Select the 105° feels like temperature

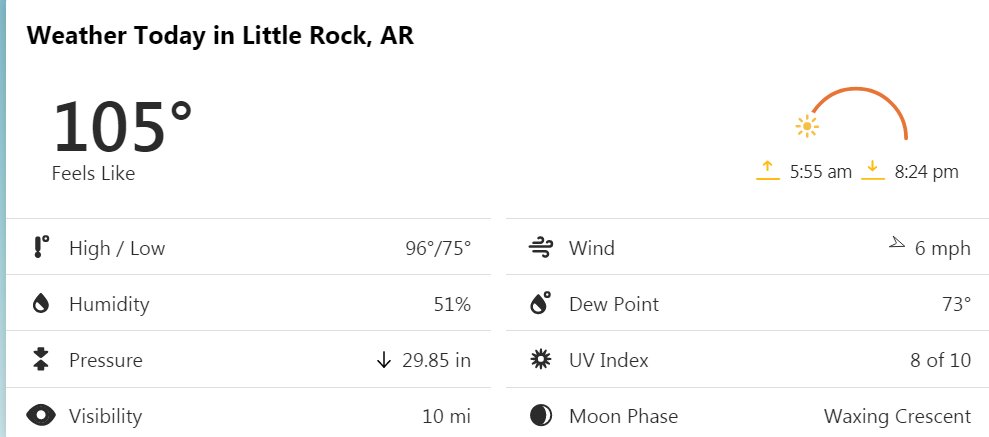tap(122, 127)
